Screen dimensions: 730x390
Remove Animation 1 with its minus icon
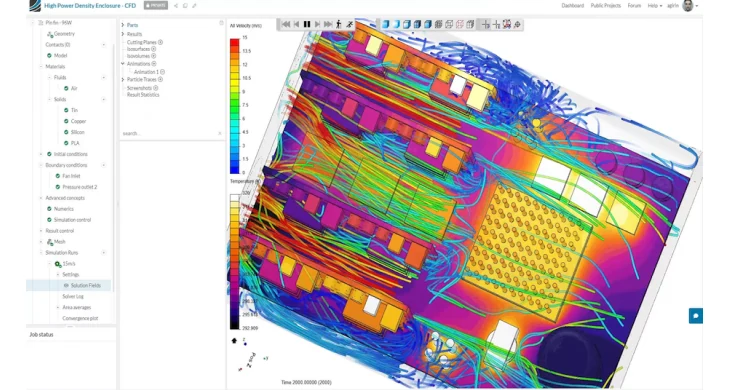click(x=162, y=72)
